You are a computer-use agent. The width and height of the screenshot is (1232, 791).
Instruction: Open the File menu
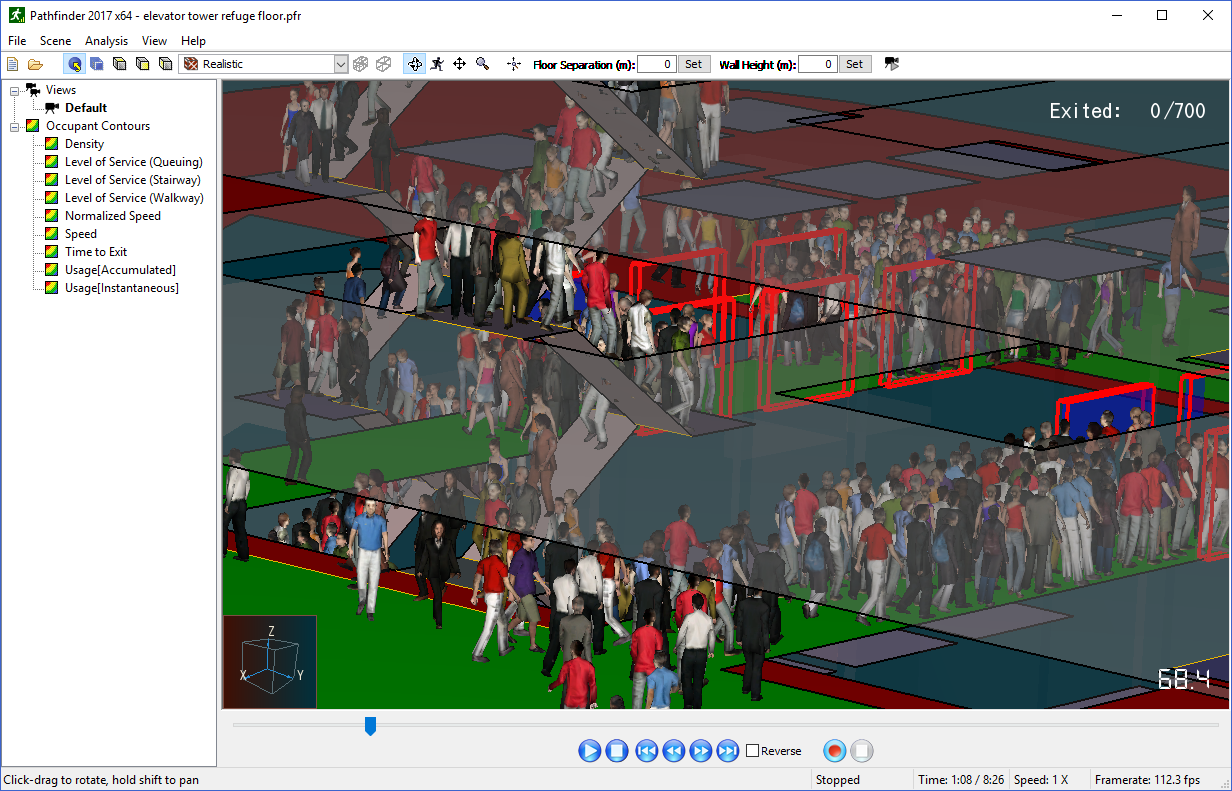click(17, 41)
